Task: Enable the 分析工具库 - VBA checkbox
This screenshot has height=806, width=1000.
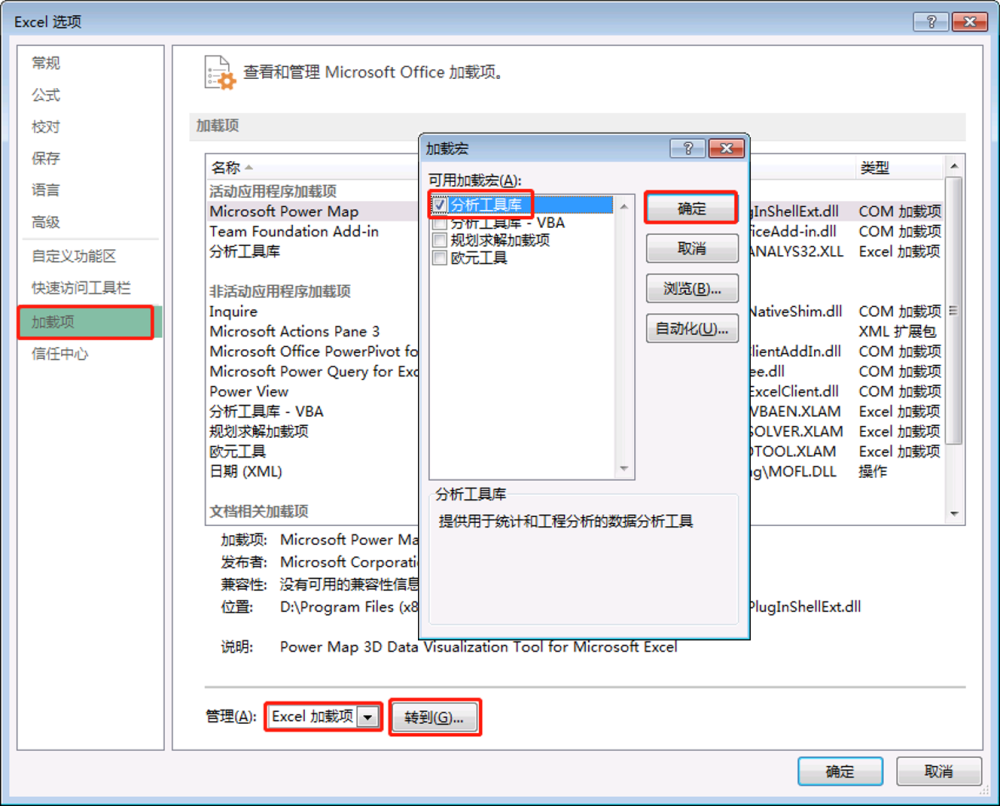Action: pos(437,222)
